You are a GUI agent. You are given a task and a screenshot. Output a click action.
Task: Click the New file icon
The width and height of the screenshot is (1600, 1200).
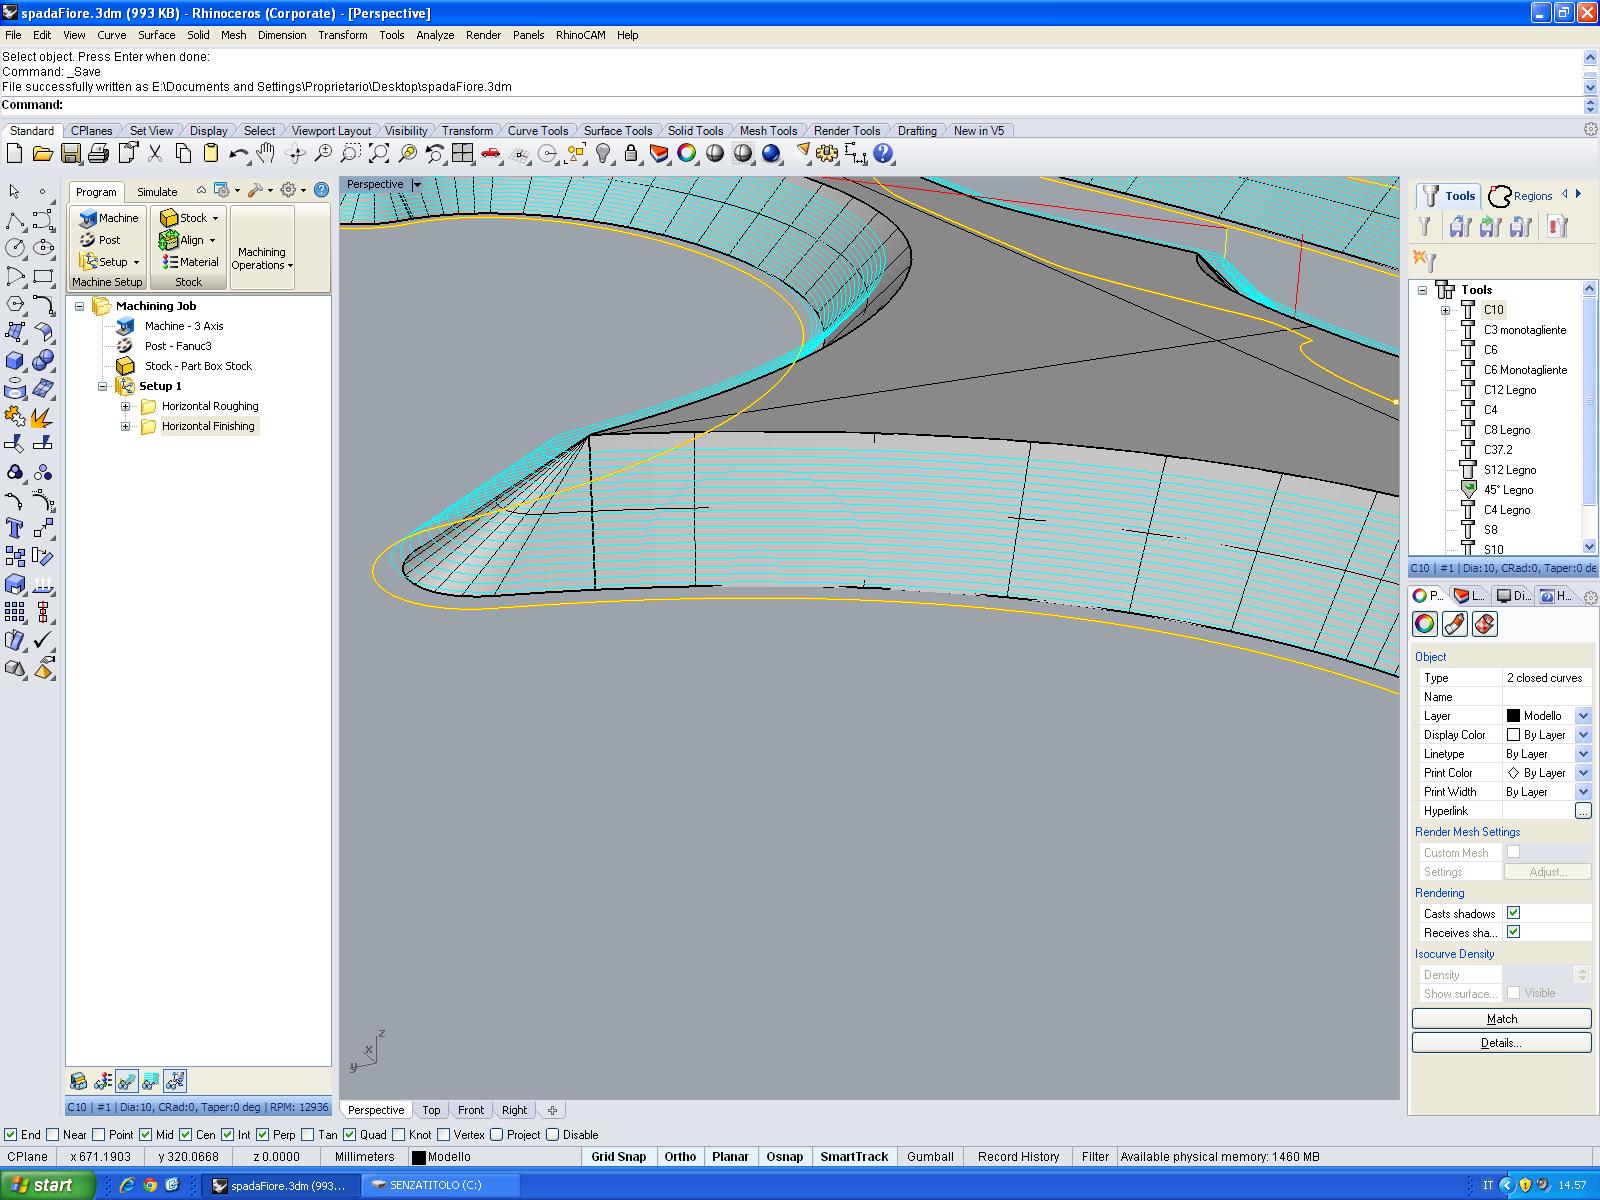(14, 153)
